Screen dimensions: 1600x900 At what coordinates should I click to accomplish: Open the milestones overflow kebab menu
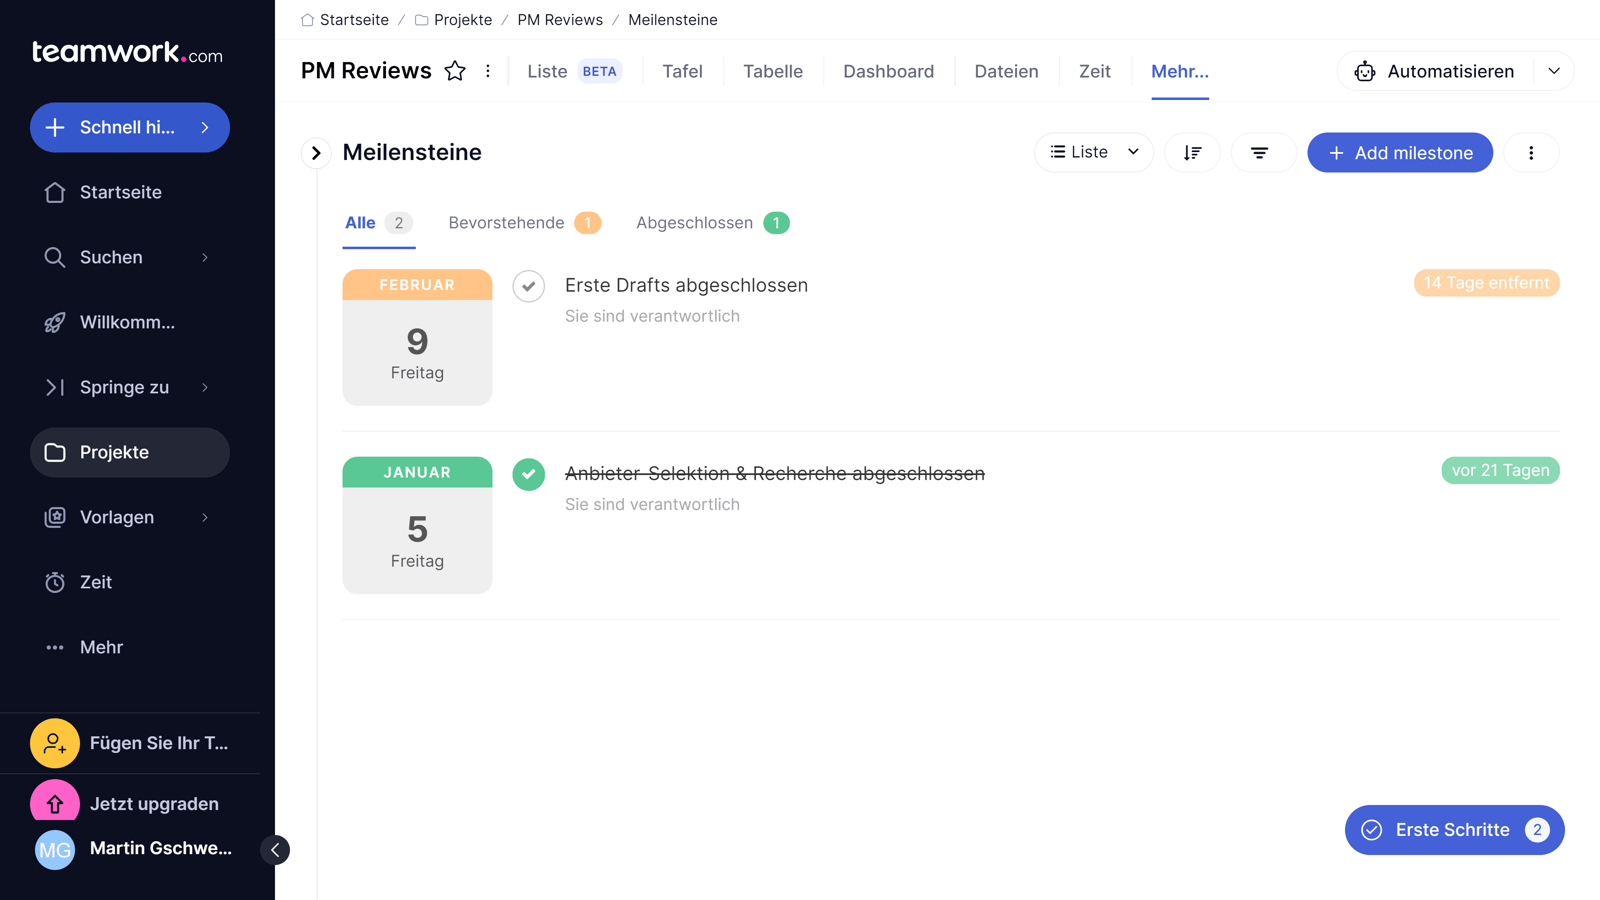(1531, 152)
